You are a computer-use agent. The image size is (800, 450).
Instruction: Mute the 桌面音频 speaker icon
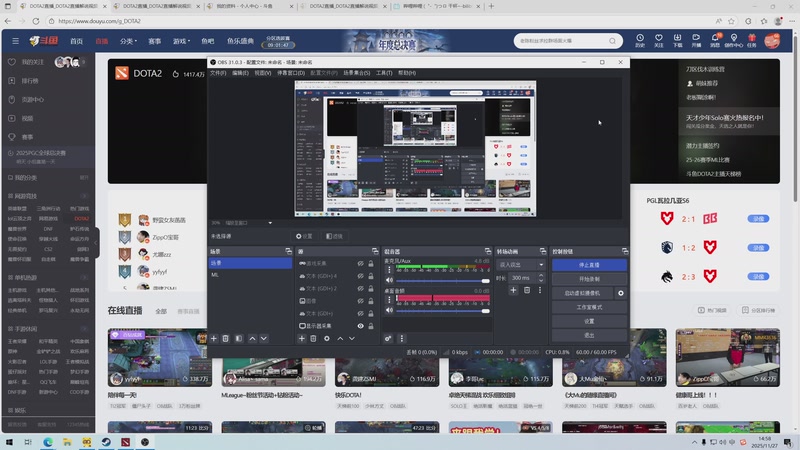click(x=389, y=310)
